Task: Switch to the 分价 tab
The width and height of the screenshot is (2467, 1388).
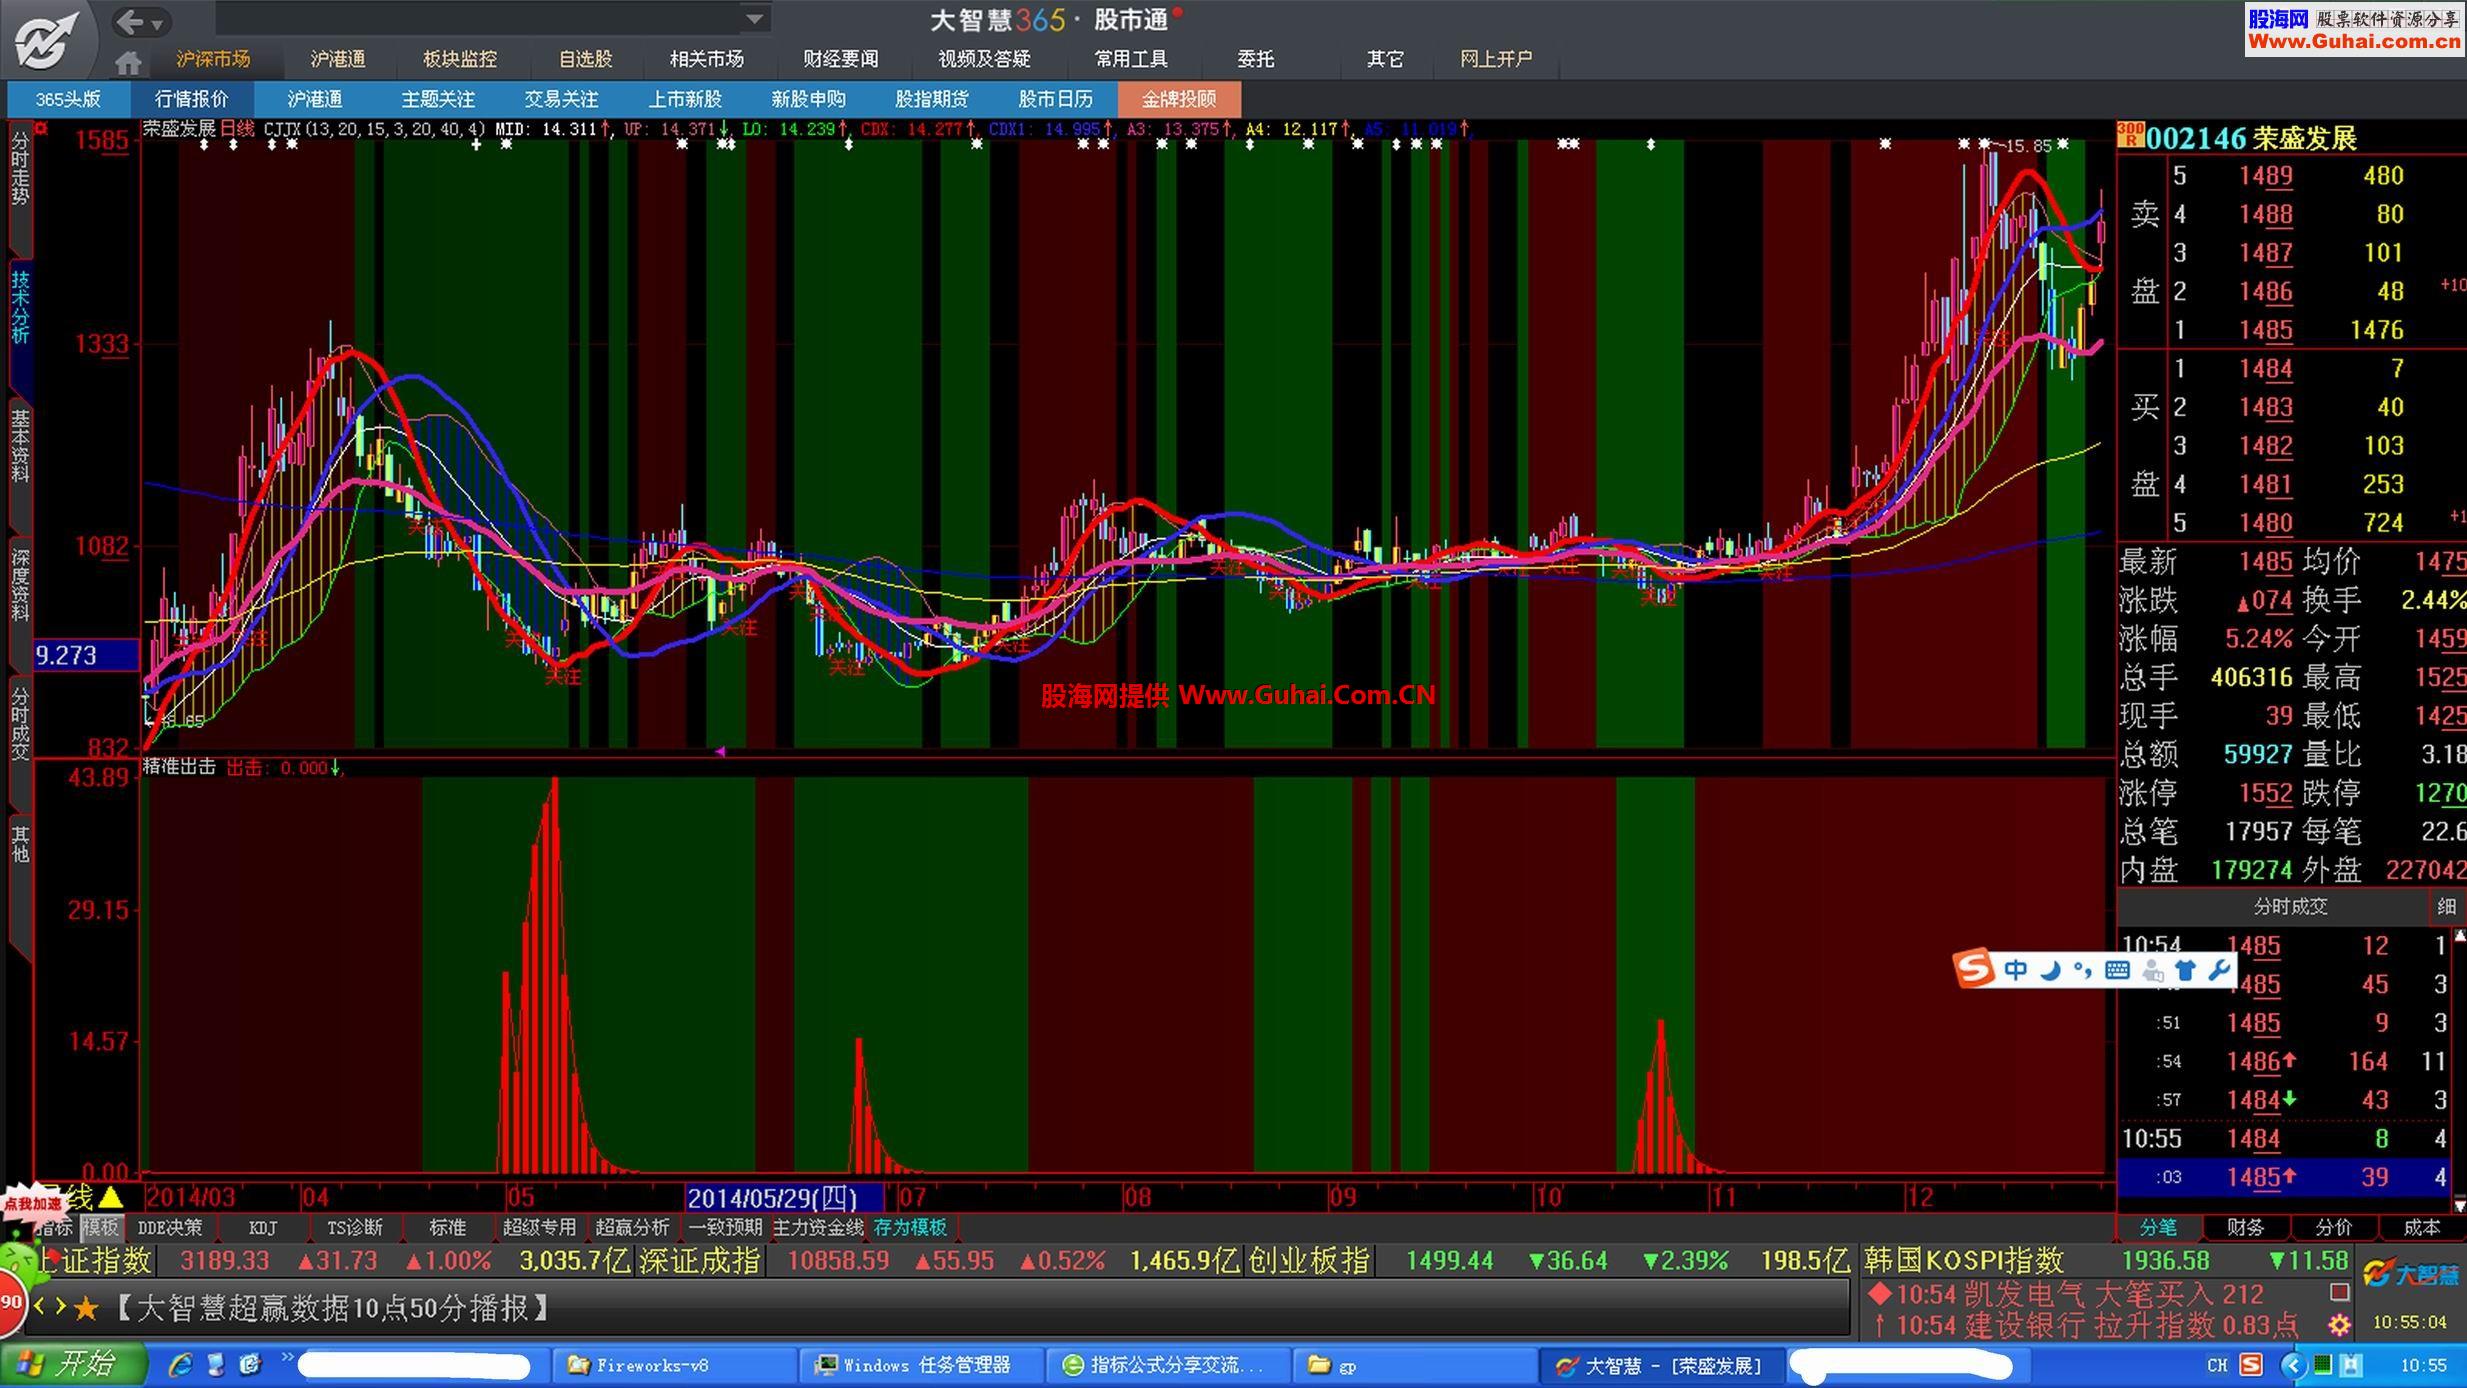Action: 2334,1227
